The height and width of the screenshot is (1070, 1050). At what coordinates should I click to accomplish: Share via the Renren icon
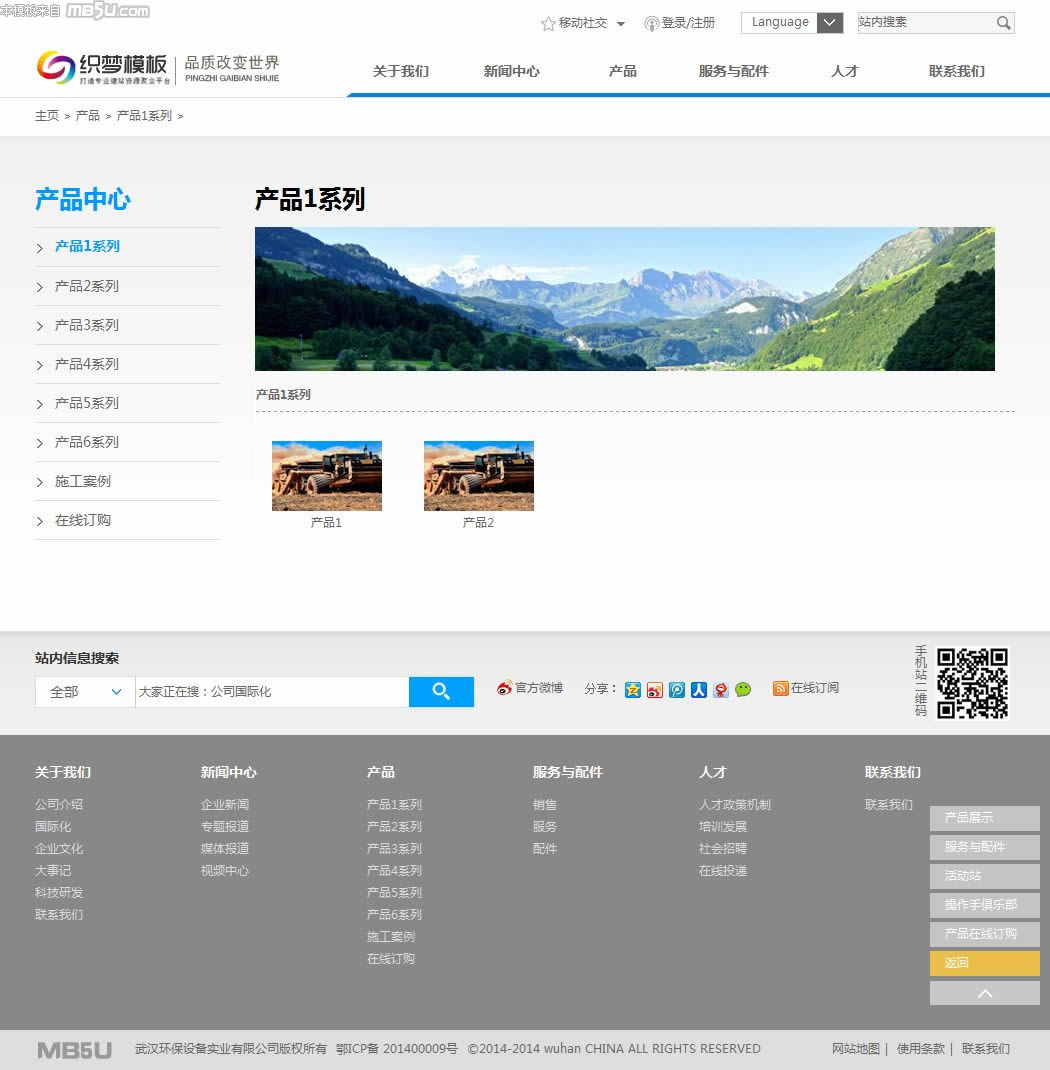[x=699, y=689]
